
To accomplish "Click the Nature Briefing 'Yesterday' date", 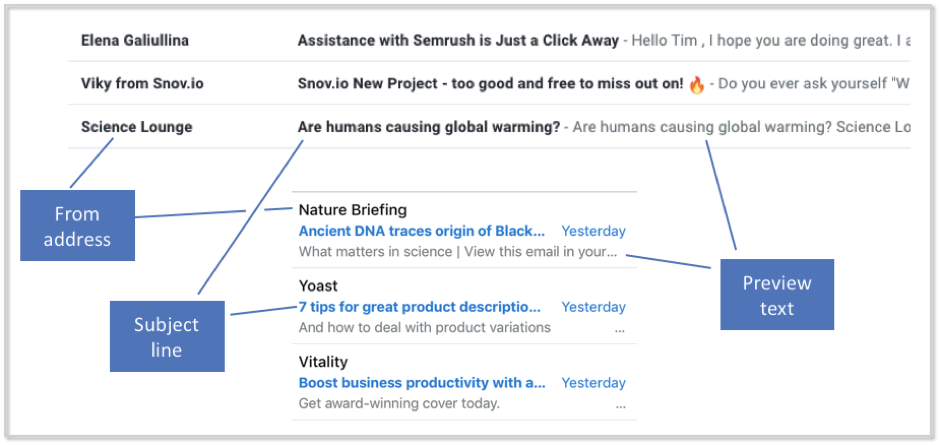I will click(593, 231).
